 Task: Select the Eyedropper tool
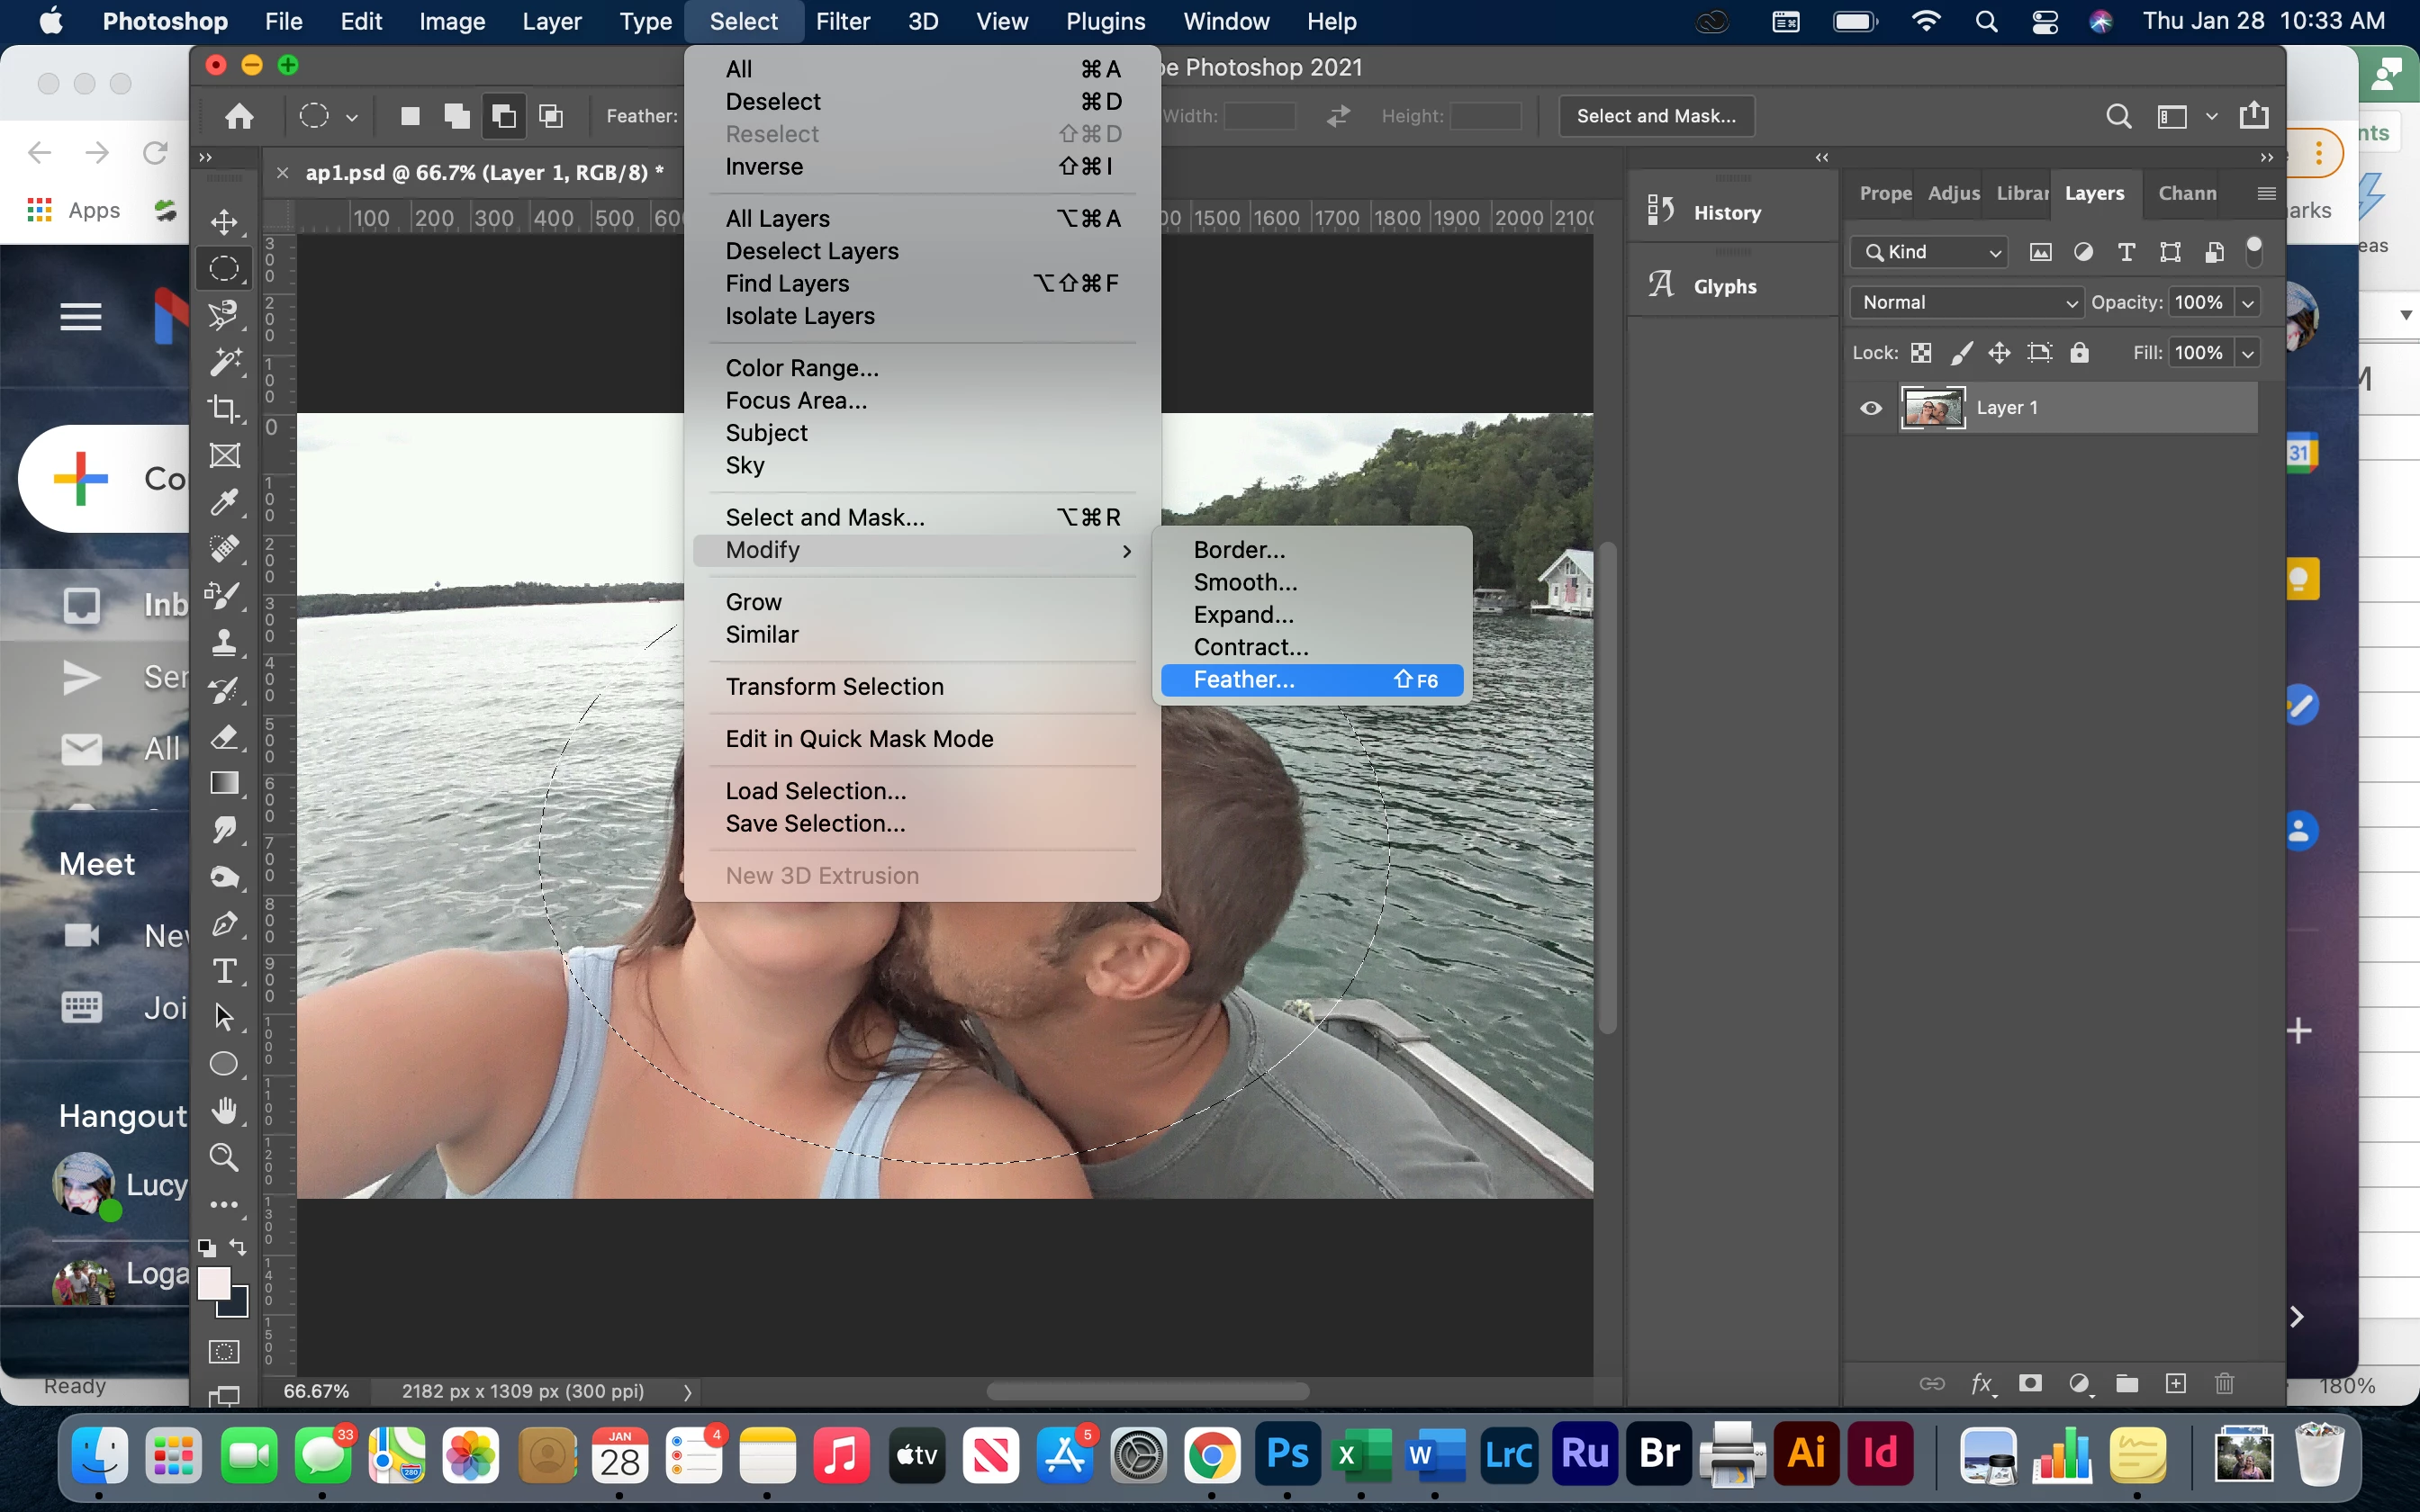(x=224, y=501)
